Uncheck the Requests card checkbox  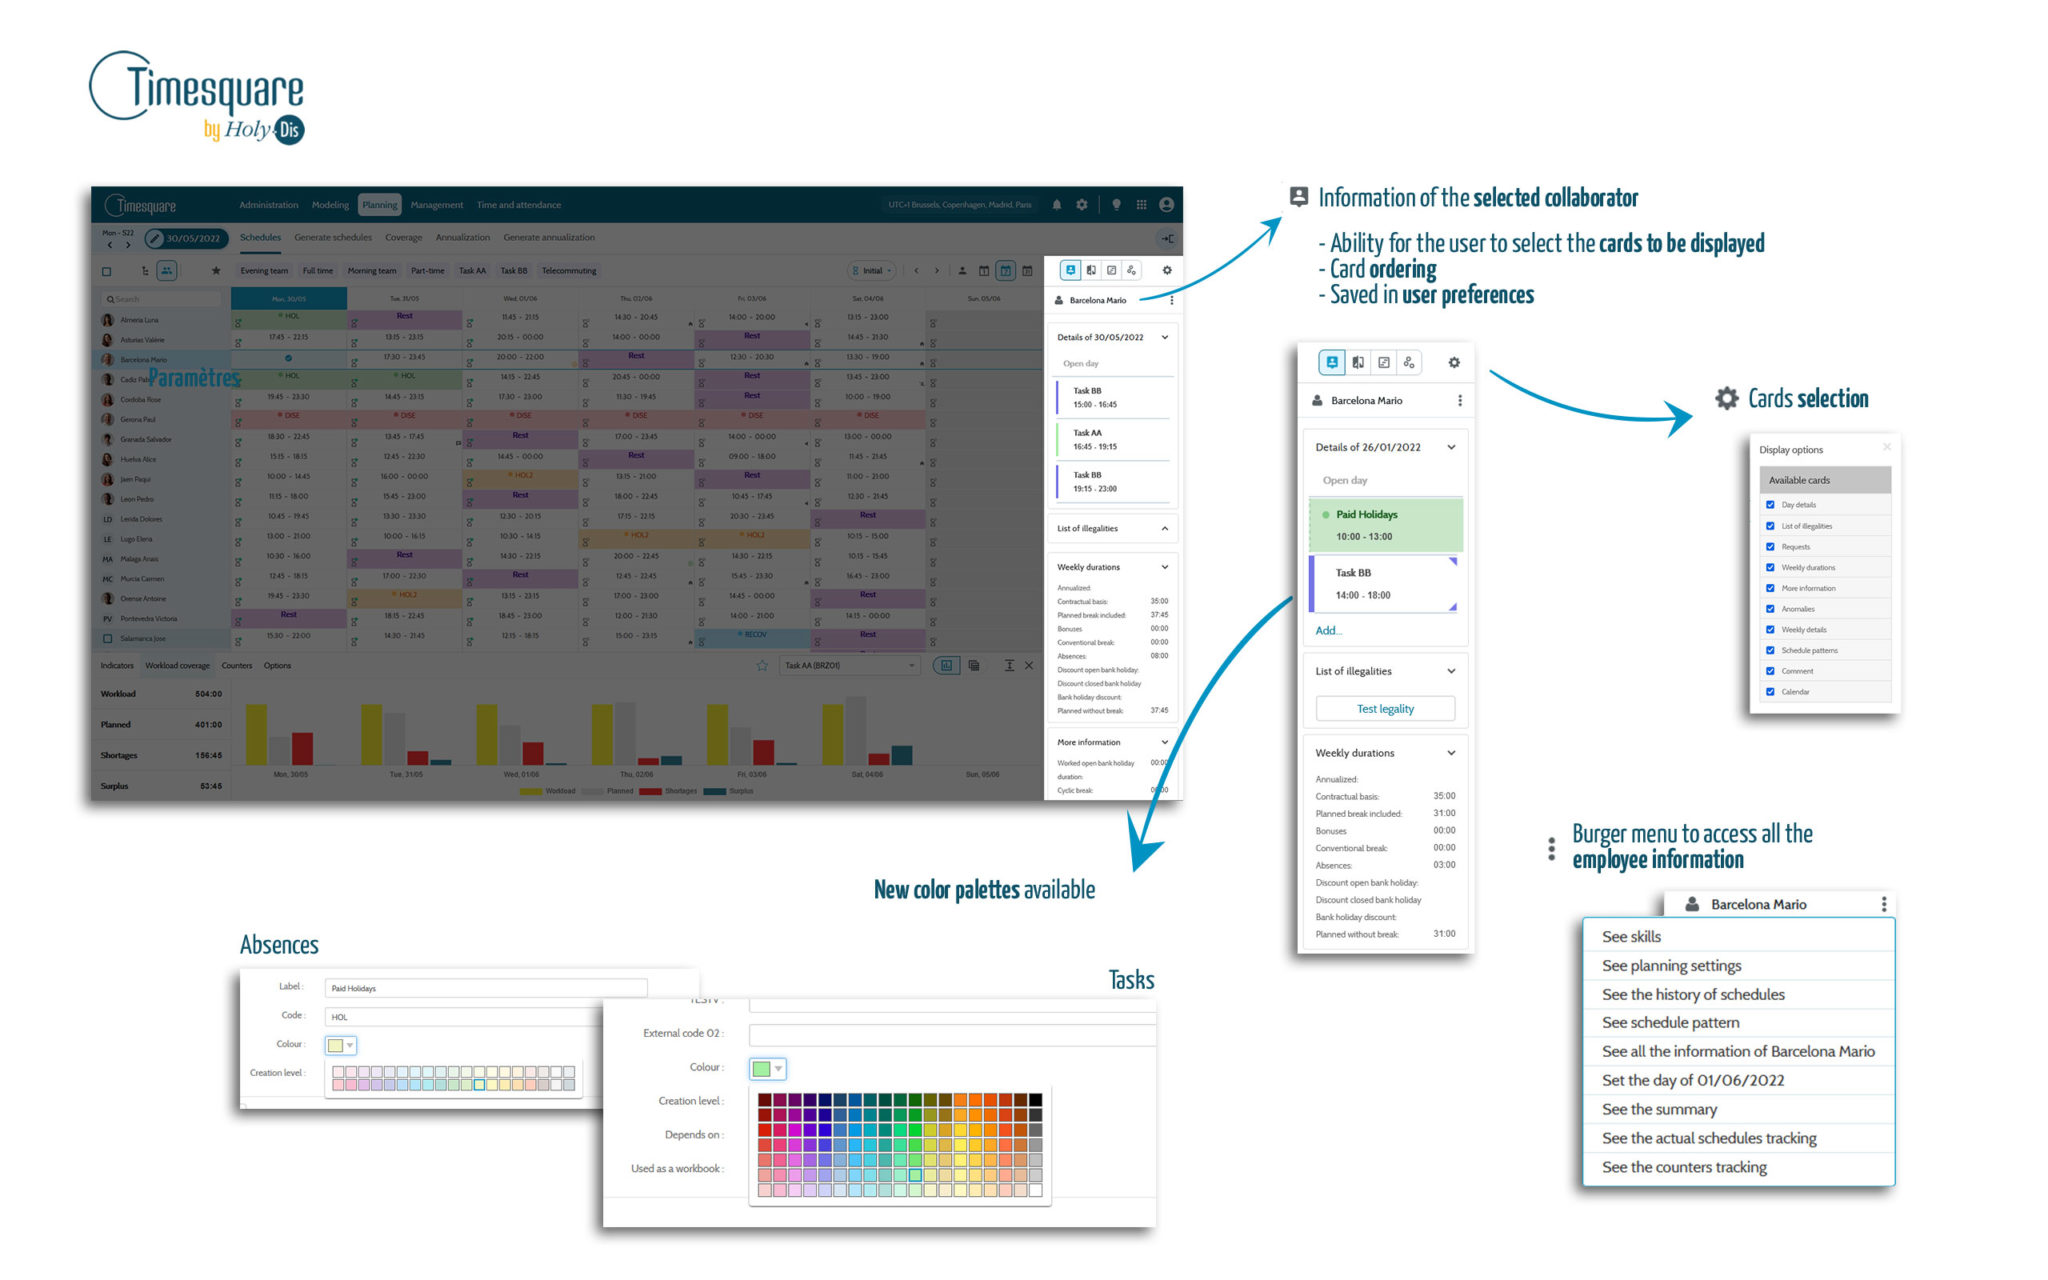click(x=1770, y=547)
